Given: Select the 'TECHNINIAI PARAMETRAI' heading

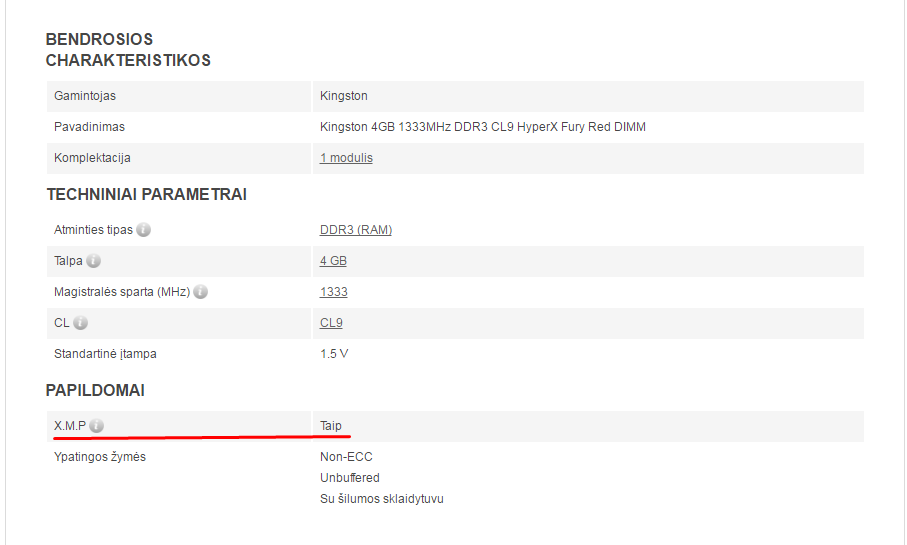Looking at the screenshot, I should pyautogui.click(x=147, y=194).
